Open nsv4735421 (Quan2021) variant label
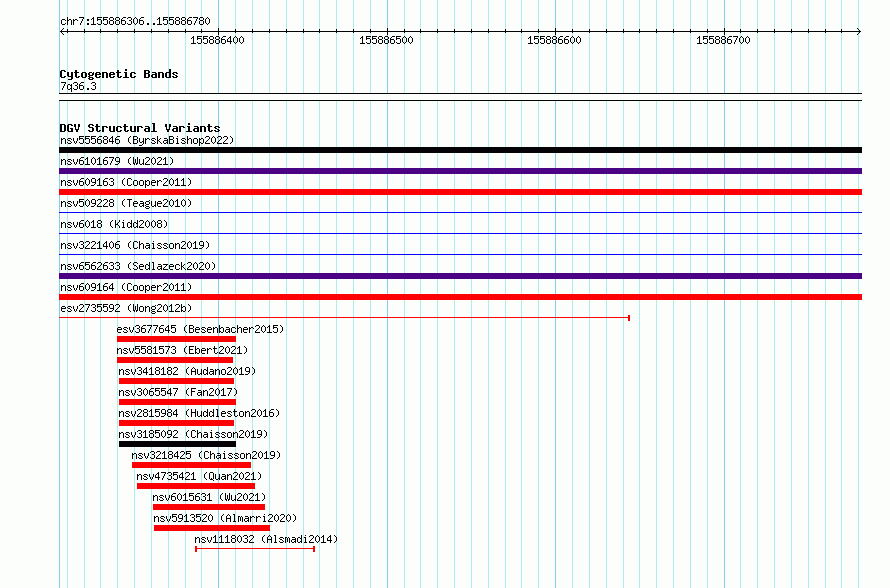The width and height of the screenshot is (890, 588). [199, 476]
